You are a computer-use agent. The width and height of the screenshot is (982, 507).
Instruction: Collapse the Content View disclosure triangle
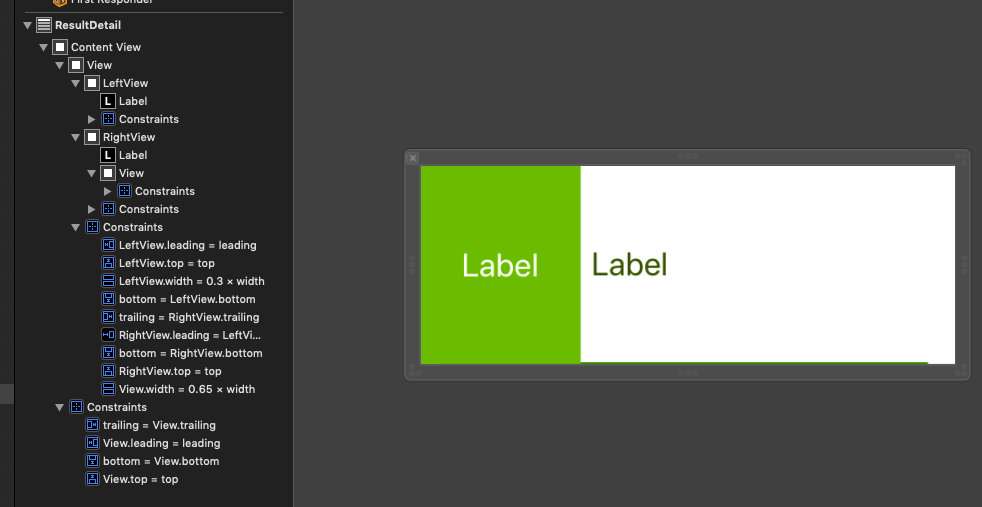[44, 48]
